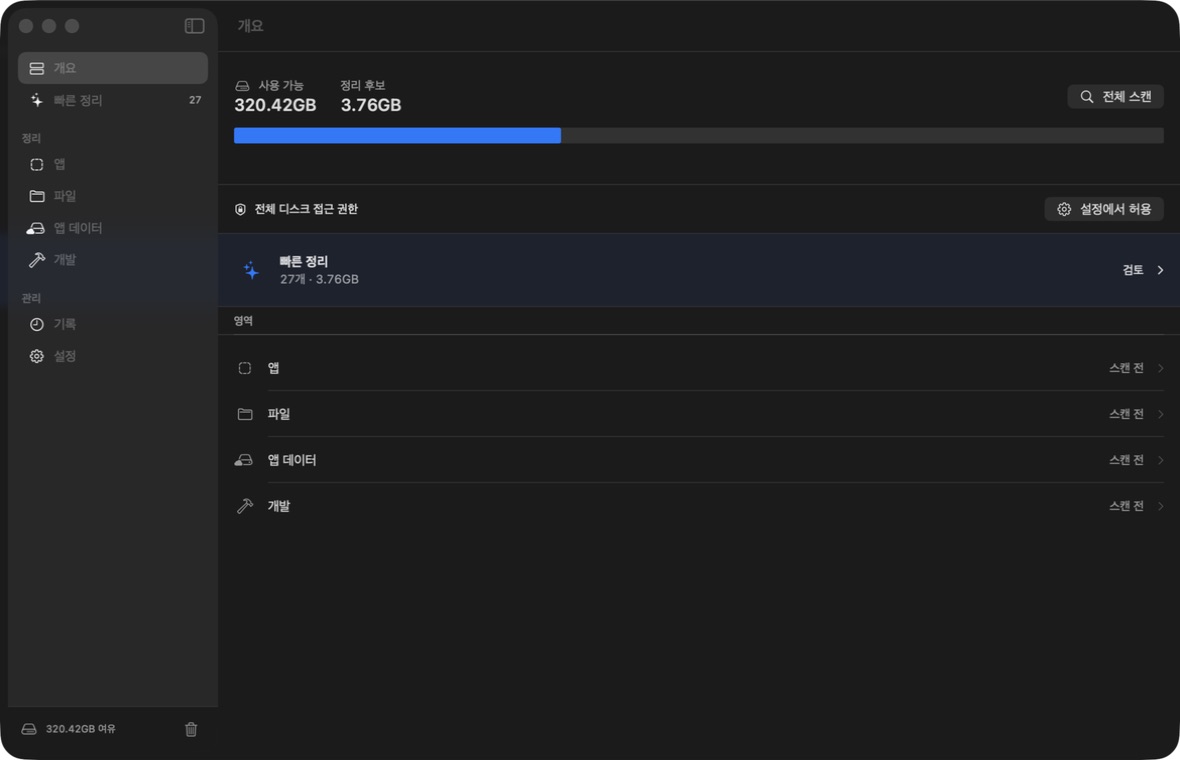Screen dimensions: 1180x760
Task: Expand the 앱 데이터 row chevron
Action: pos(1160,460)
